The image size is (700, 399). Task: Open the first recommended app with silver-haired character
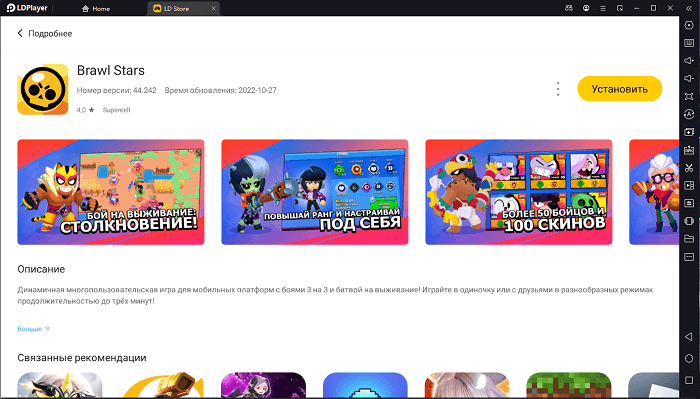click(60, 385)
